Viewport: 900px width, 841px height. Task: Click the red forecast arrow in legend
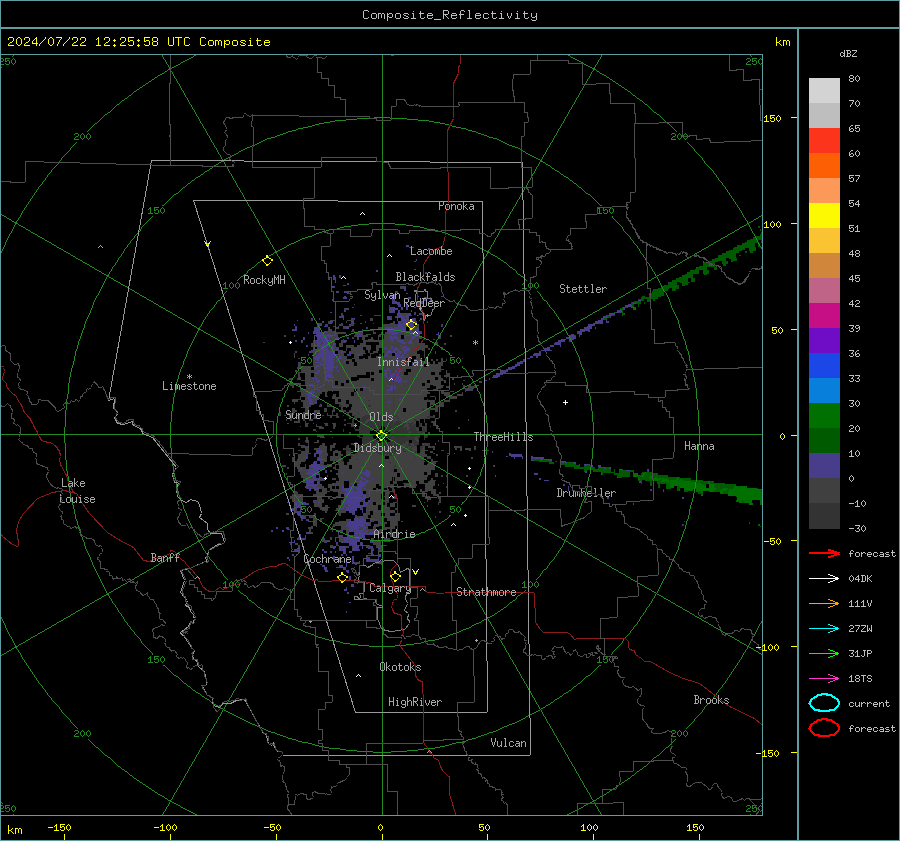(x=824, y=553)
